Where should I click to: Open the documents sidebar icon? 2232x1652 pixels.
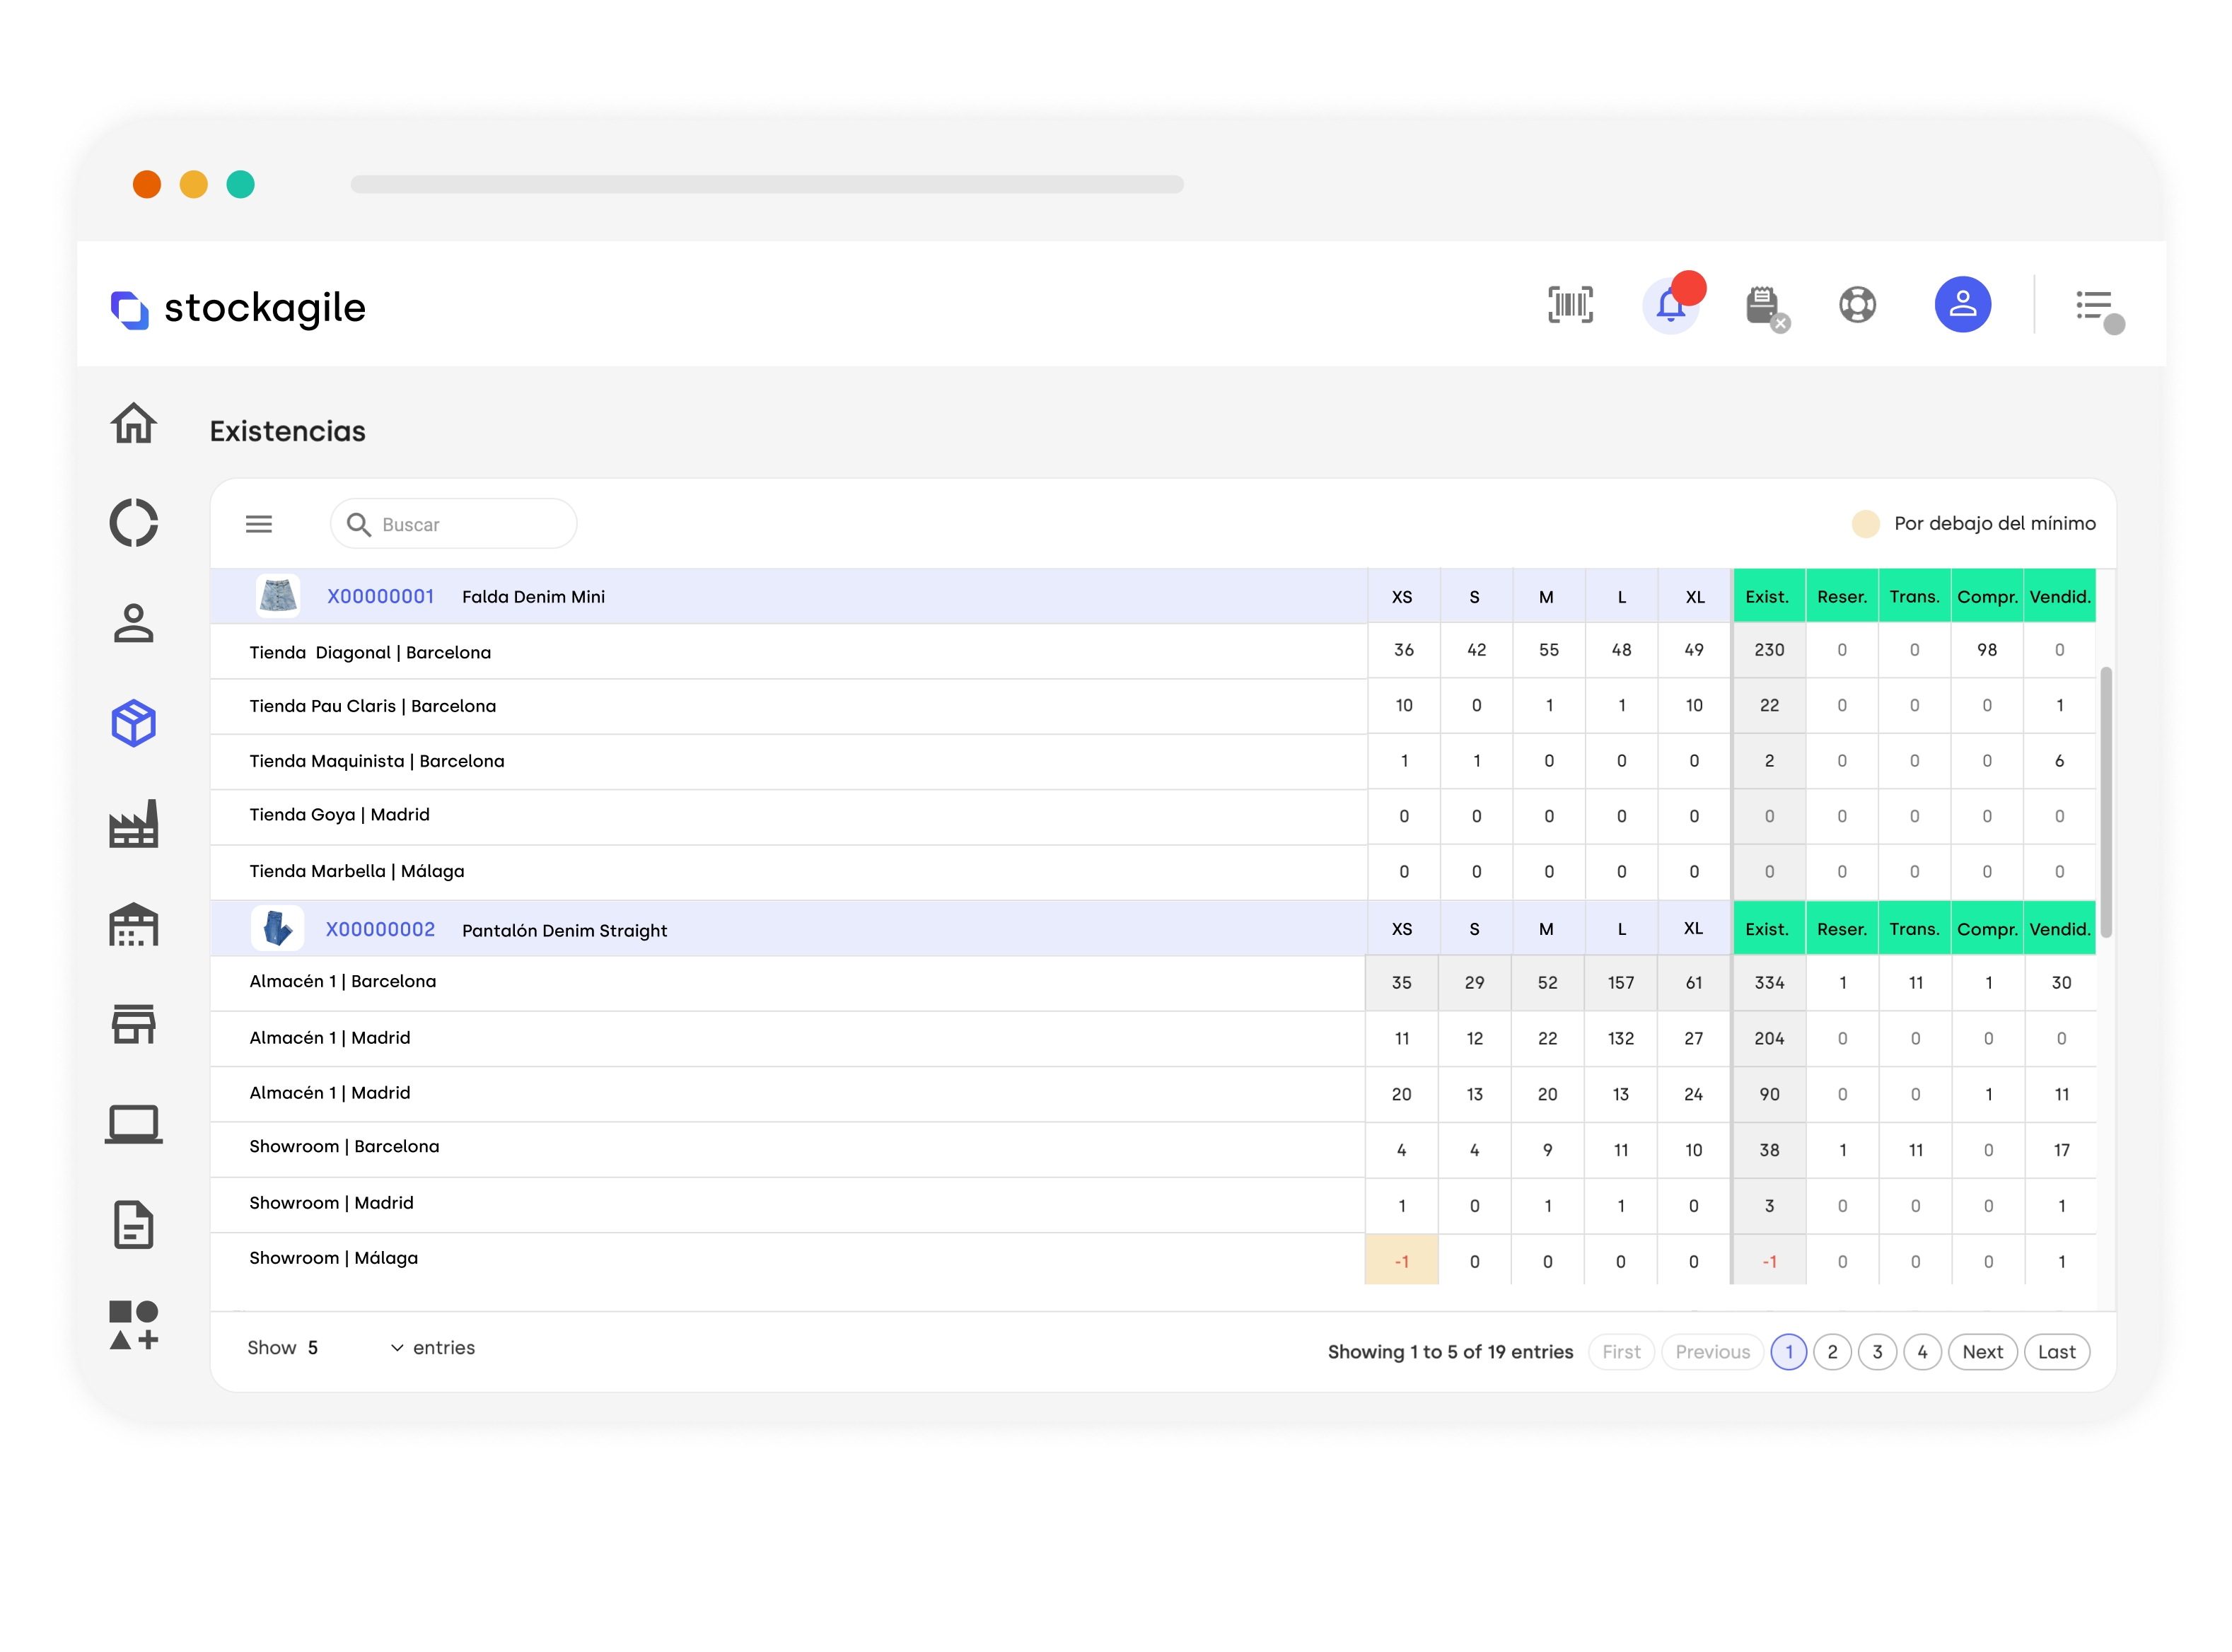(x=134, y=1224)
